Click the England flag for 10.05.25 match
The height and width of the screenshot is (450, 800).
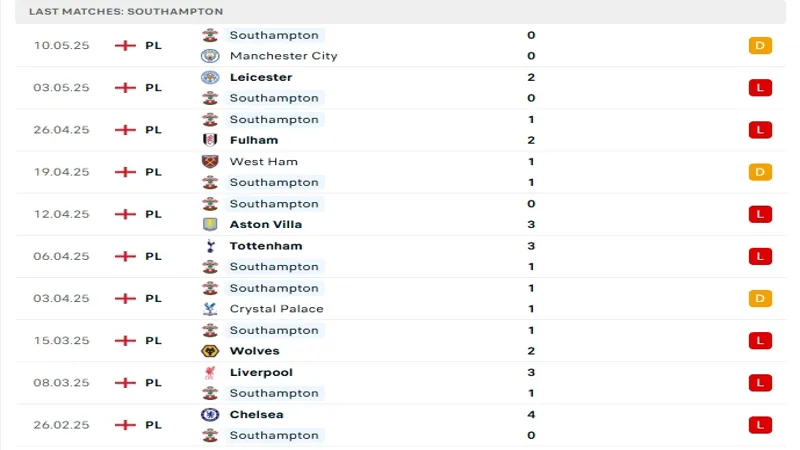[x=125, y=45]
